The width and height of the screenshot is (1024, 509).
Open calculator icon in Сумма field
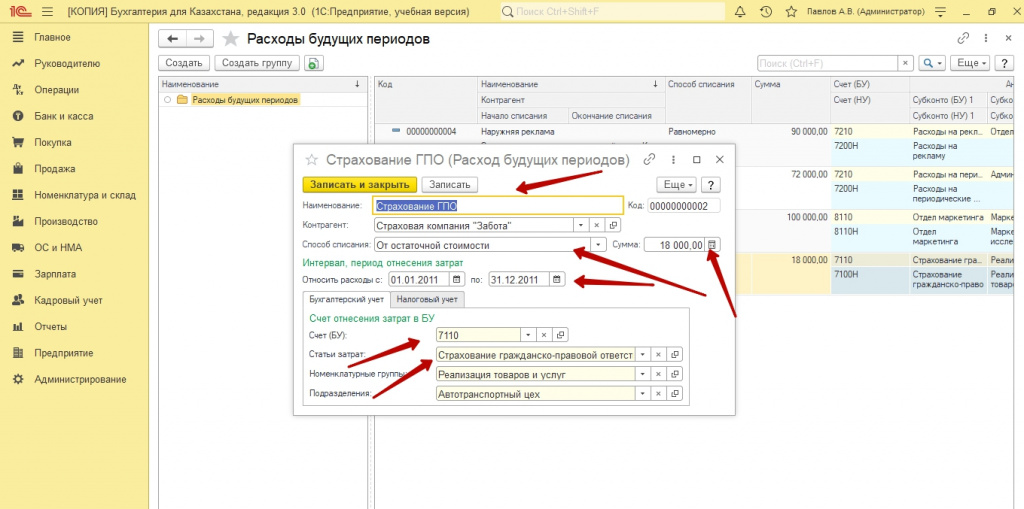tap(712, 244)
